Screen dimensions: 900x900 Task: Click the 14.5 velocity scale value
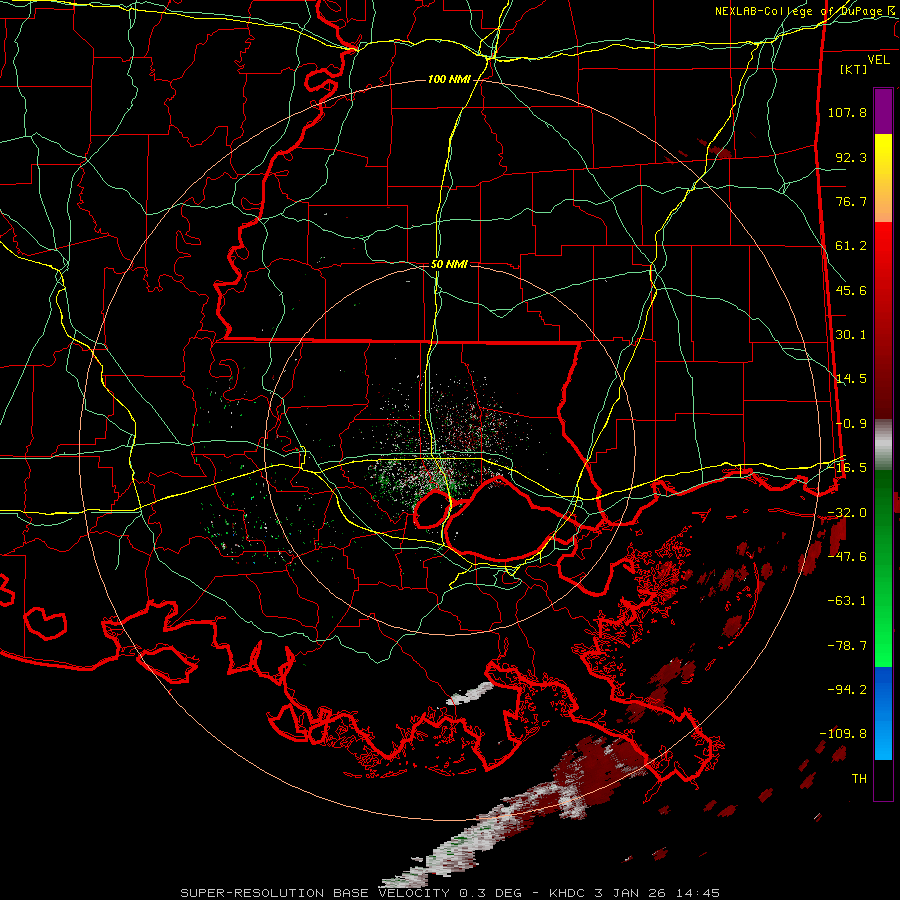tap(851, 379)
